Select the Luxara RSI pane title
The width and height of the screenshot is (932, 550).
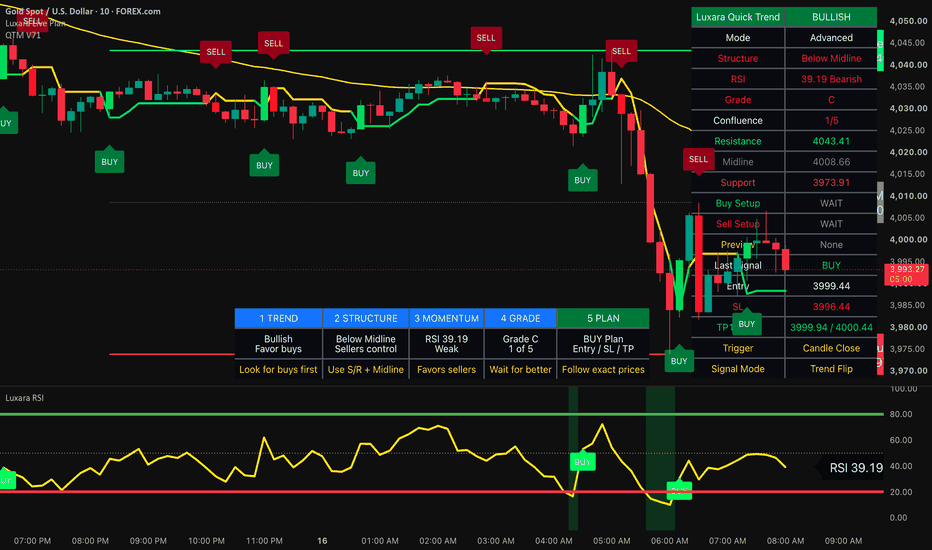tap(24, 398)
